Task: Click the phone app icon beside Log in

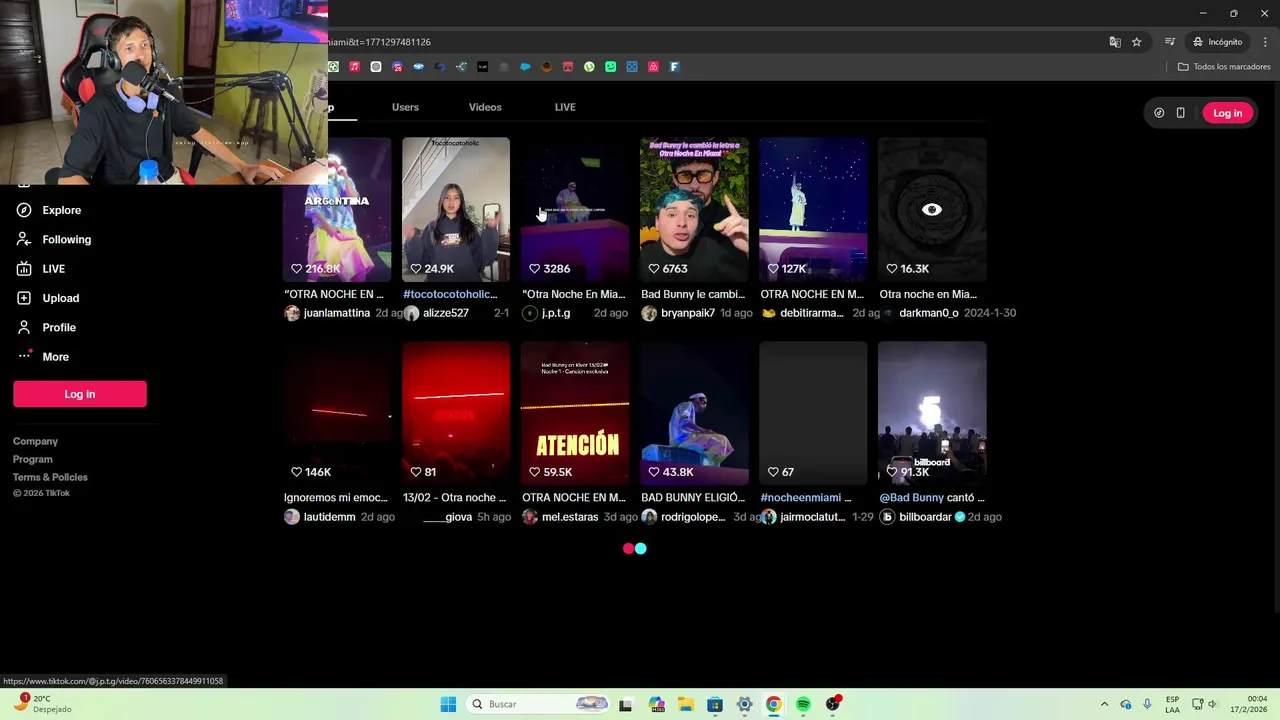Action: [x=1180, y=113]
